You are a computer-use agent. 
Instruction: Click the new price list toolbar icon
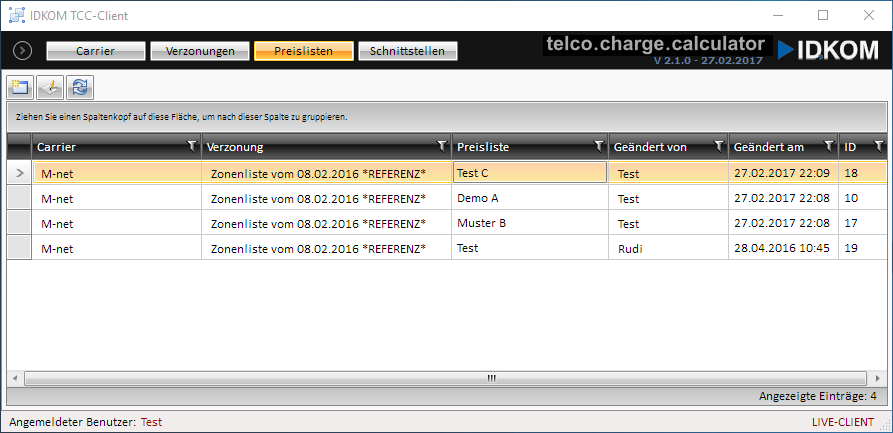click(x=21, y=87)
